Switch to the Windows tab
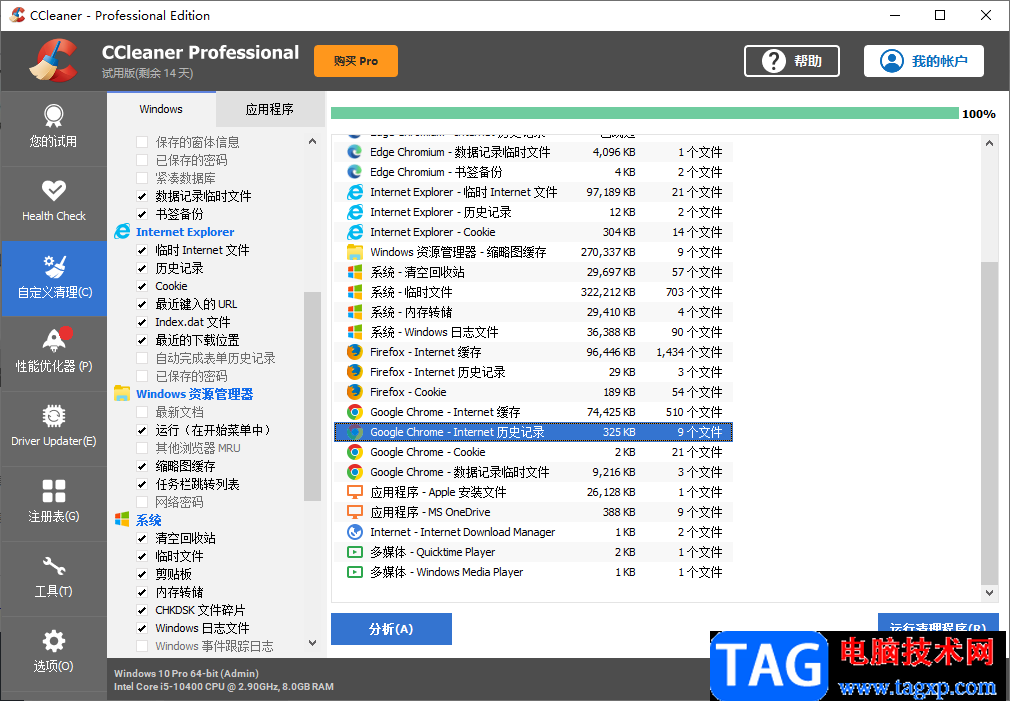Image resolution: width=1010 pixels, height=701 pixels. tap(161, 109)
